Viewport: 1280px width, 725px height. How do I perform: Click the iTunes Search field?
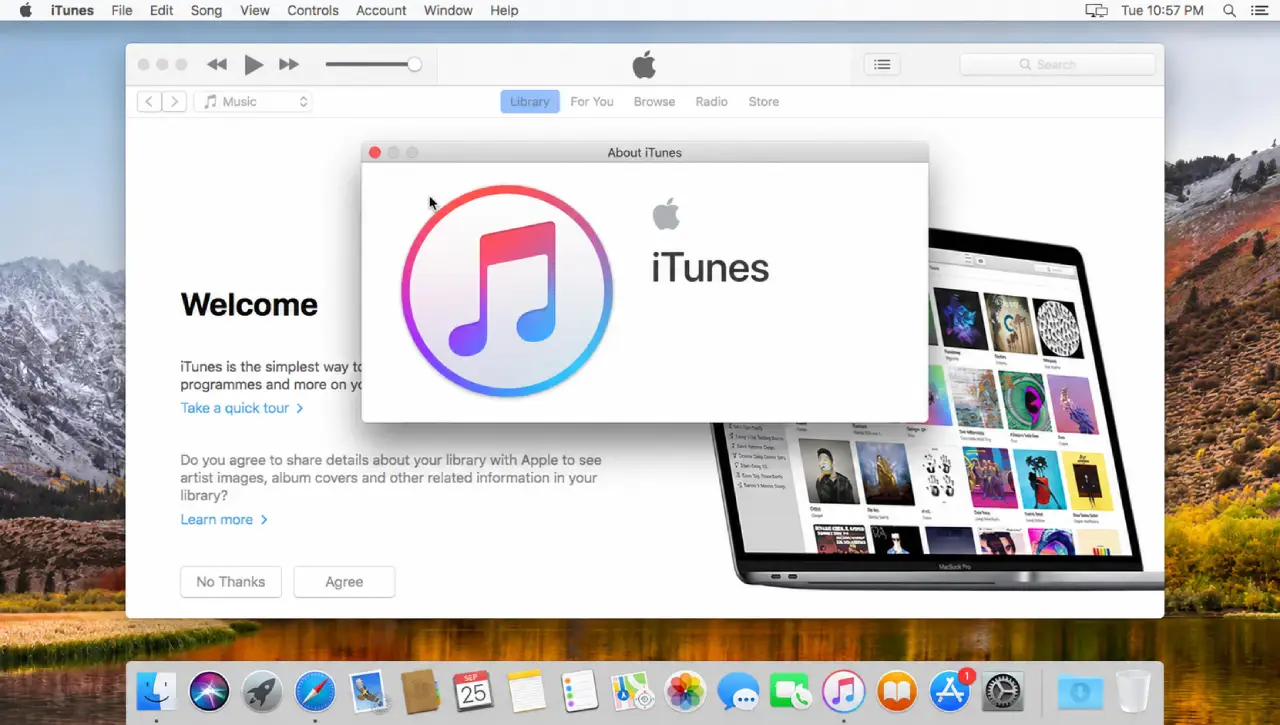(x=1057, y=64)
